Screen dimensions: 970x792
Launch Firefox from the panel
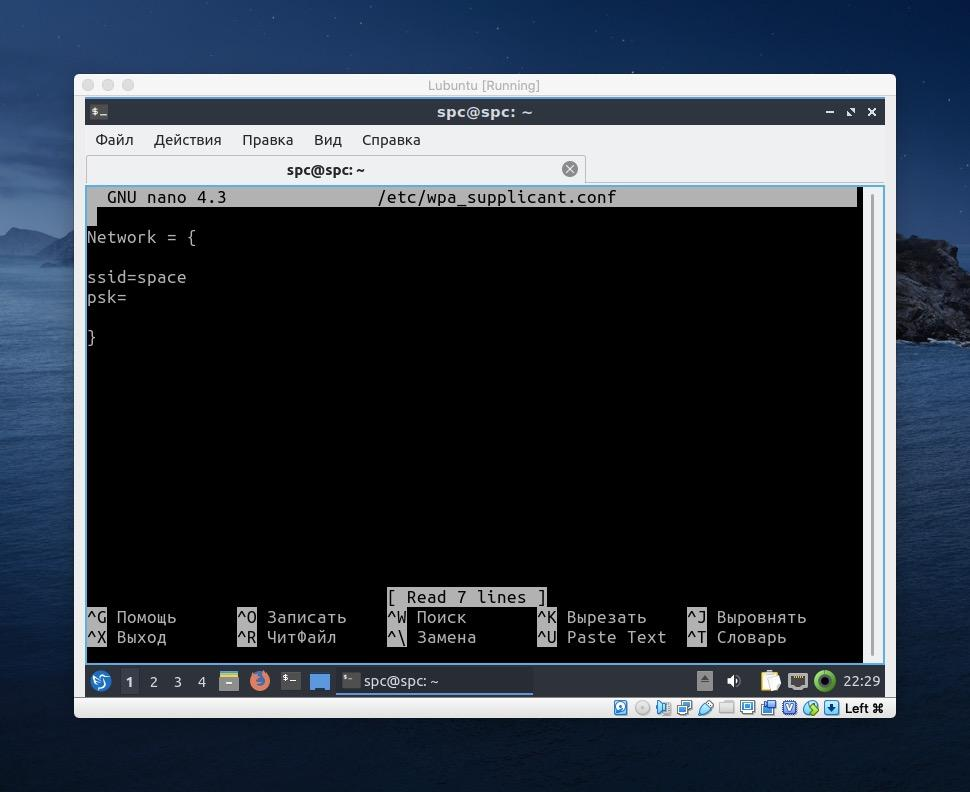tap(260, 681)
